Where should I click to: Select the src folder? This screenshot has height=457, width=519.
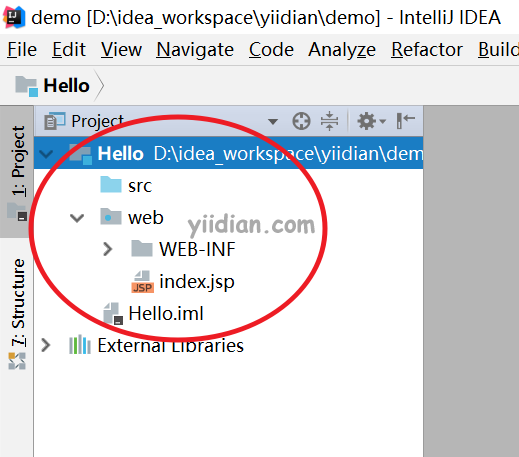click(126, 185)
